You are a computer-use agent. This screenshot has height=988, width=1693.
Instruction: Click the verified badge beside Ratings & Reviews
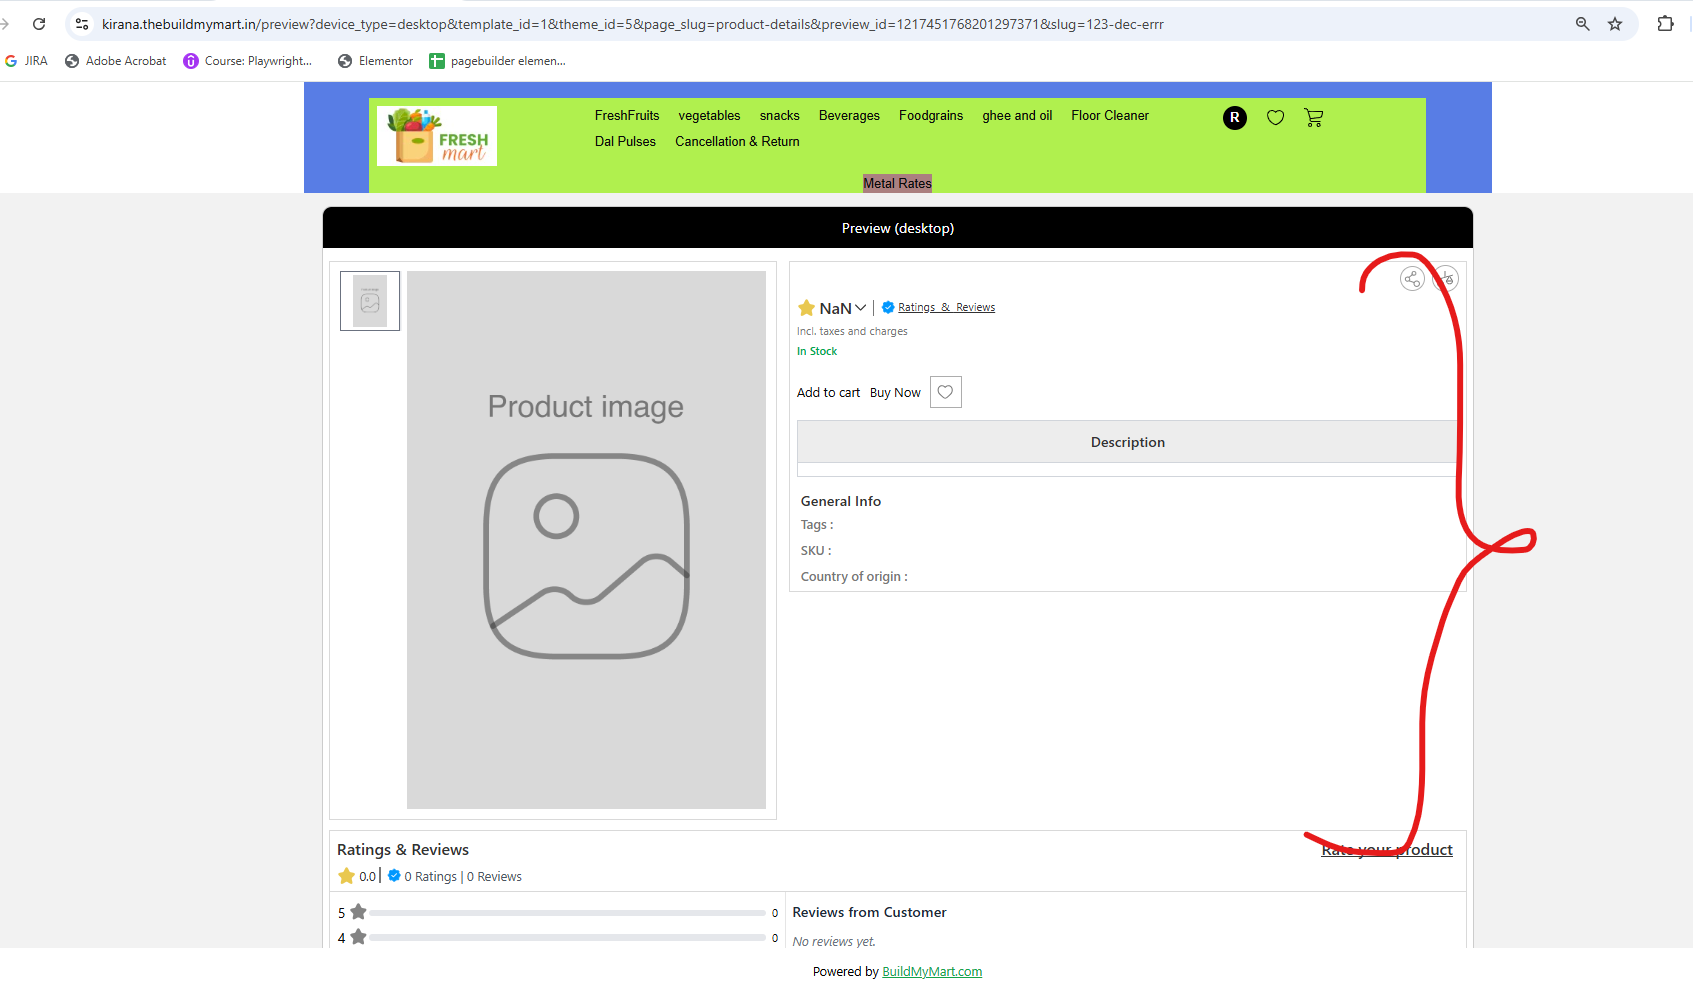888,308
